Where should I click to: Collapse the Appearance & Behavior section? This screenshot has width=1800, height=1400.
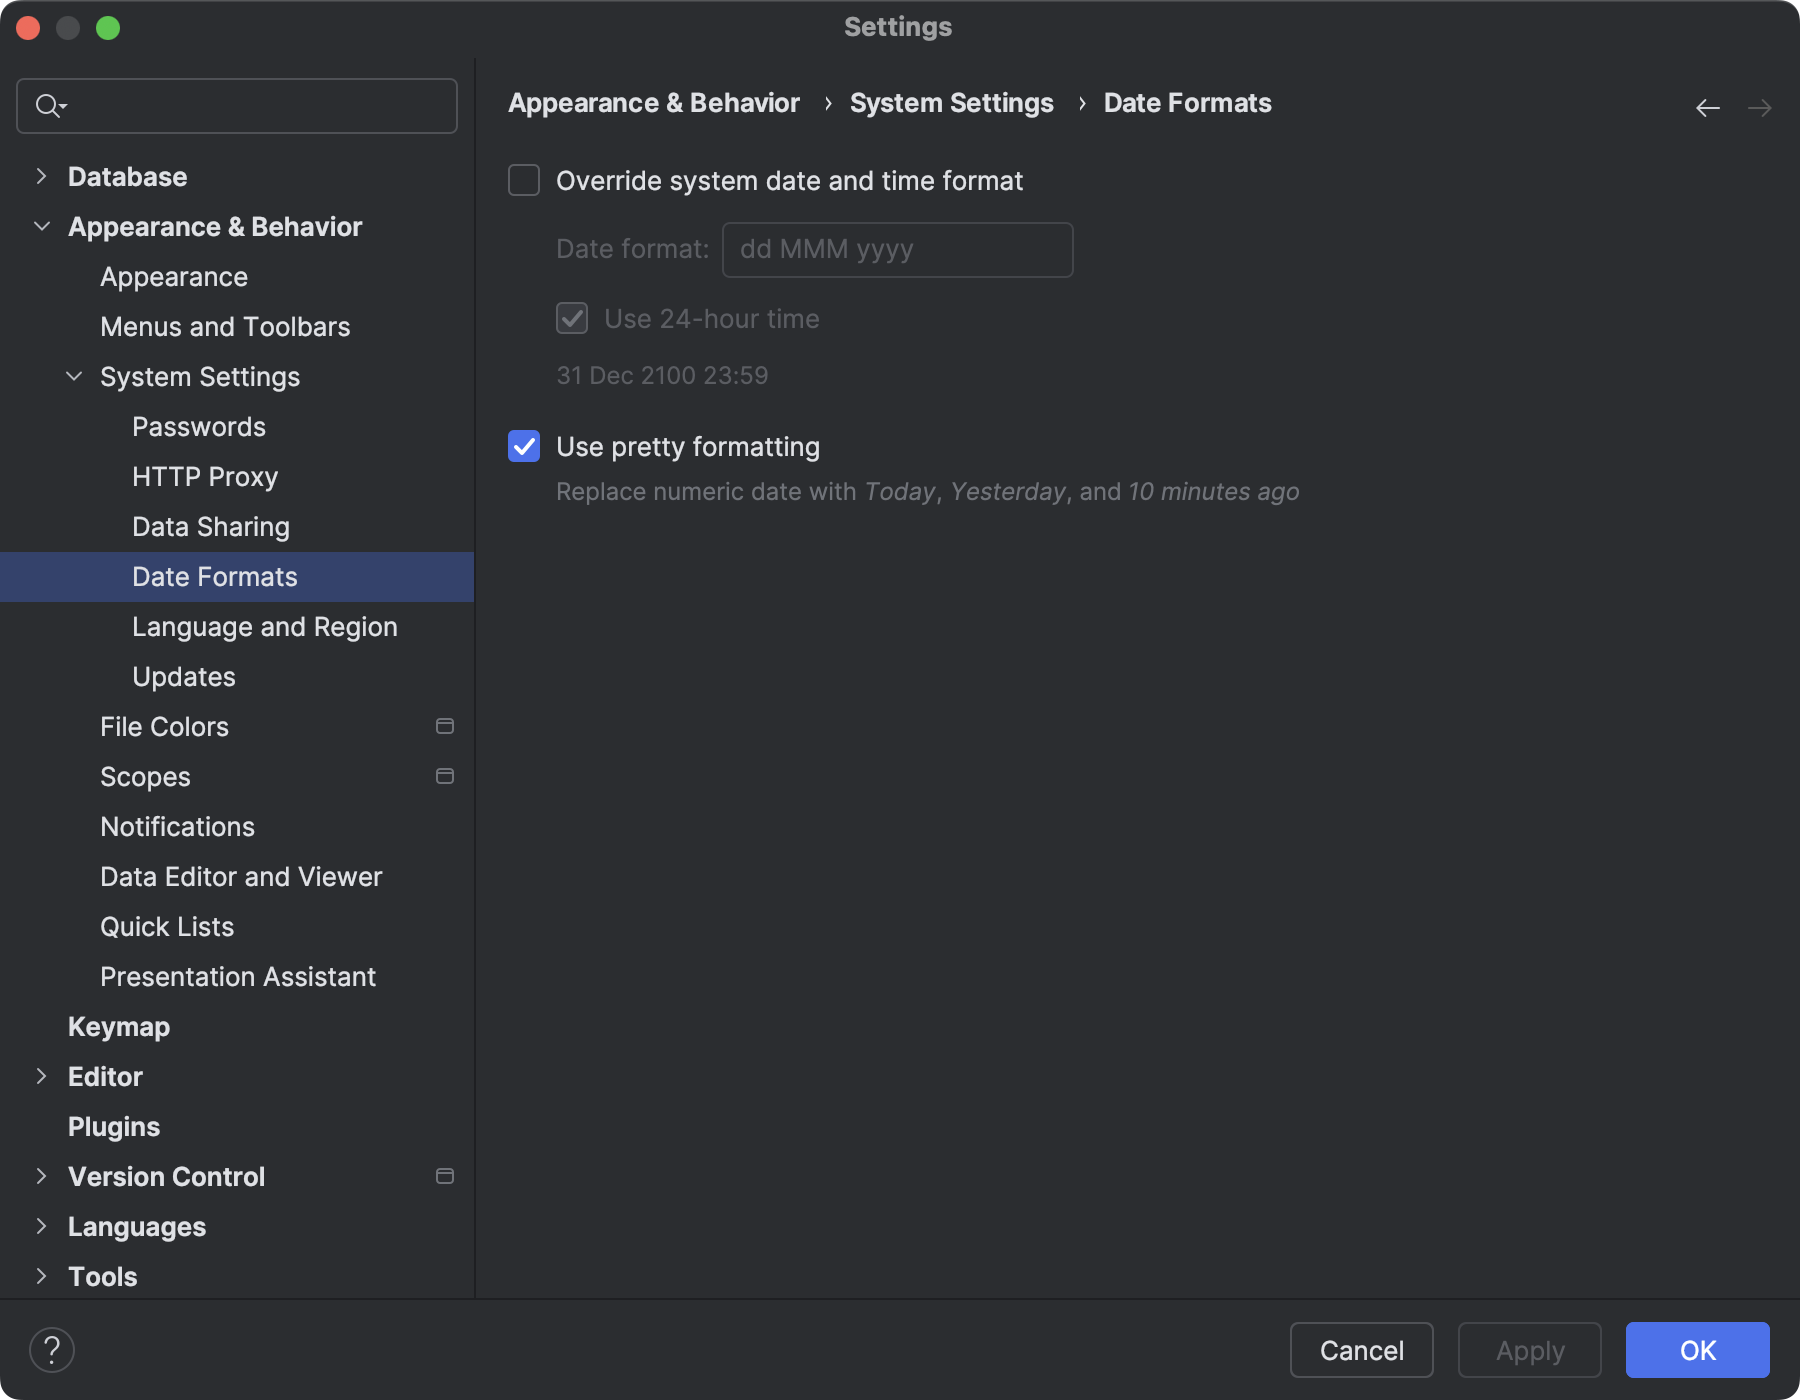[41, 227]
